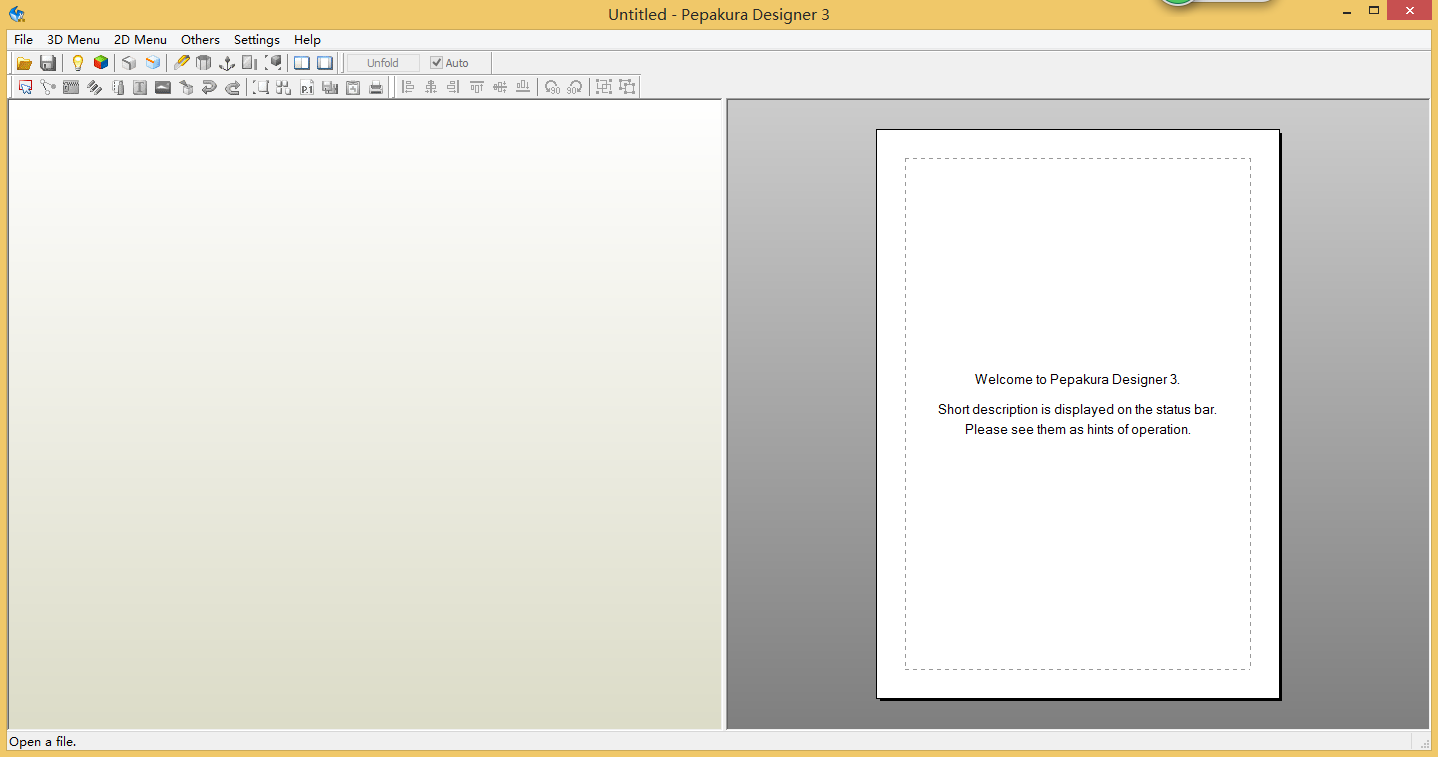Click the cube with corner brackets icon

click(273, 63)
